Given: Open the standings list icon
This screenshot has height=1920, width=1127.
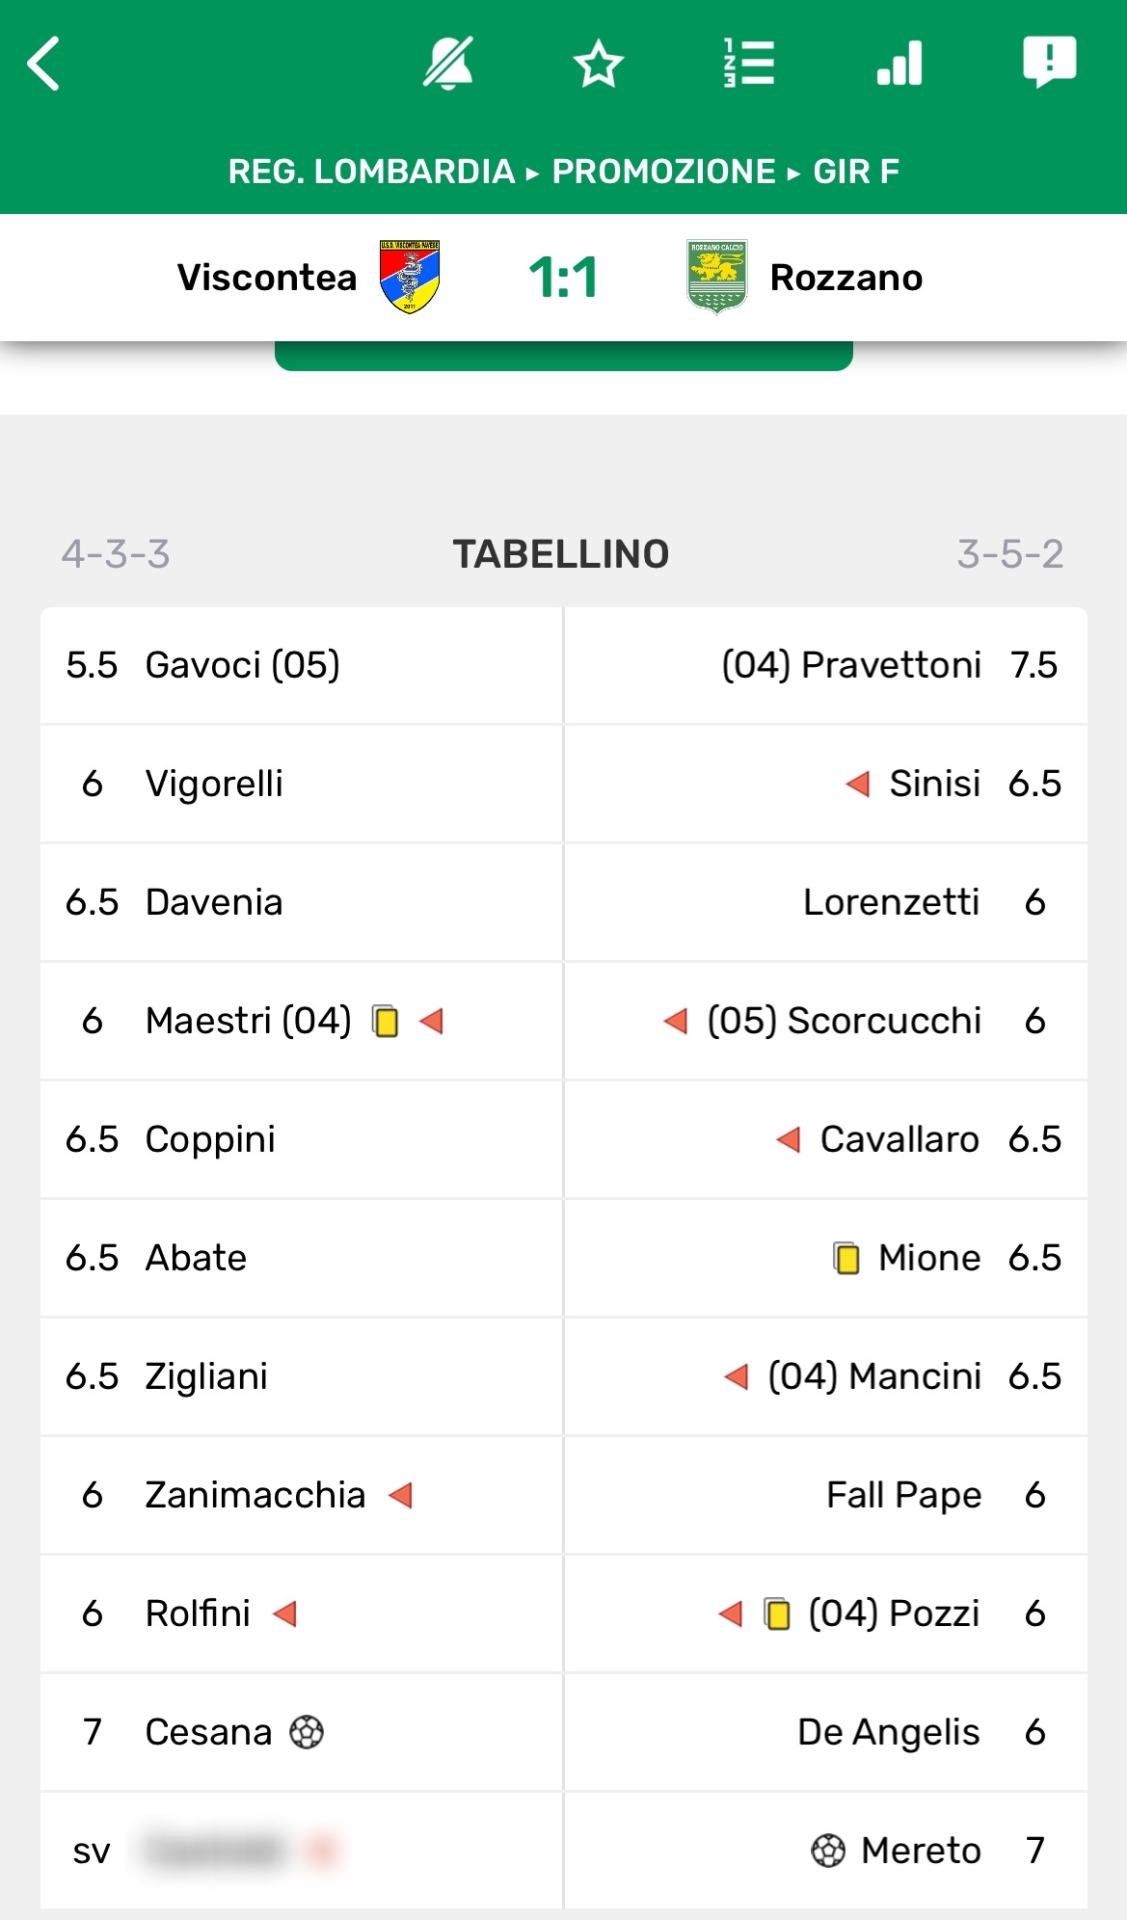Looking at the screenshot, I should (749, 63).
